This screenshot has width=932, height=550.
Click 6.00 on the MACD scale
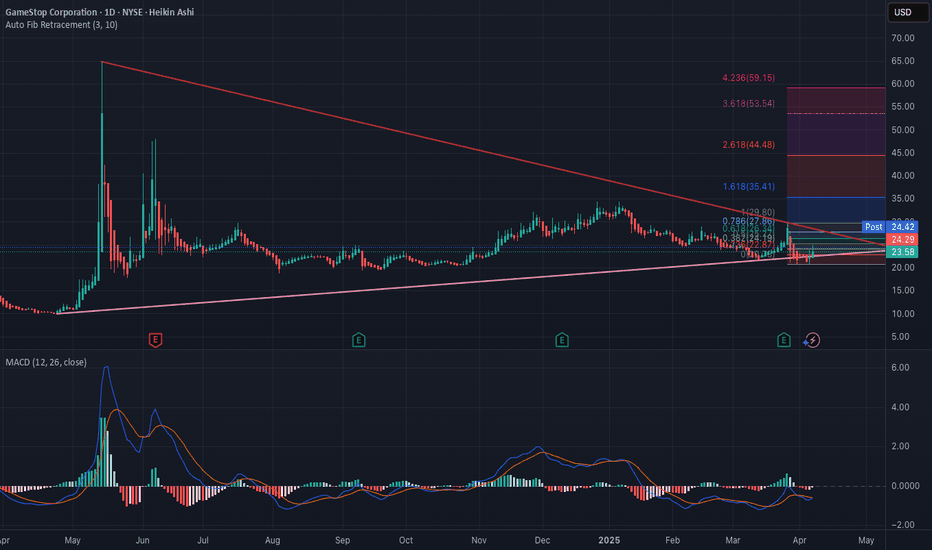coord(900,367)
